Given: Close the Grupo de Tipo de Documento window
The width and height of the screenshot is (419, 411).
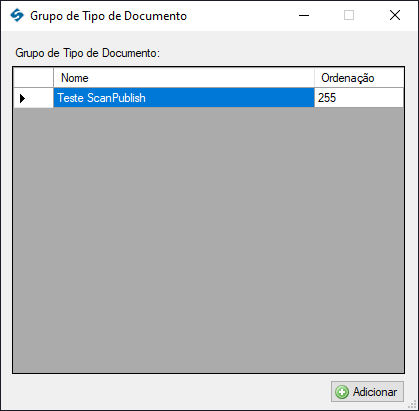Looking at the screenshot, I should (395, 15).
